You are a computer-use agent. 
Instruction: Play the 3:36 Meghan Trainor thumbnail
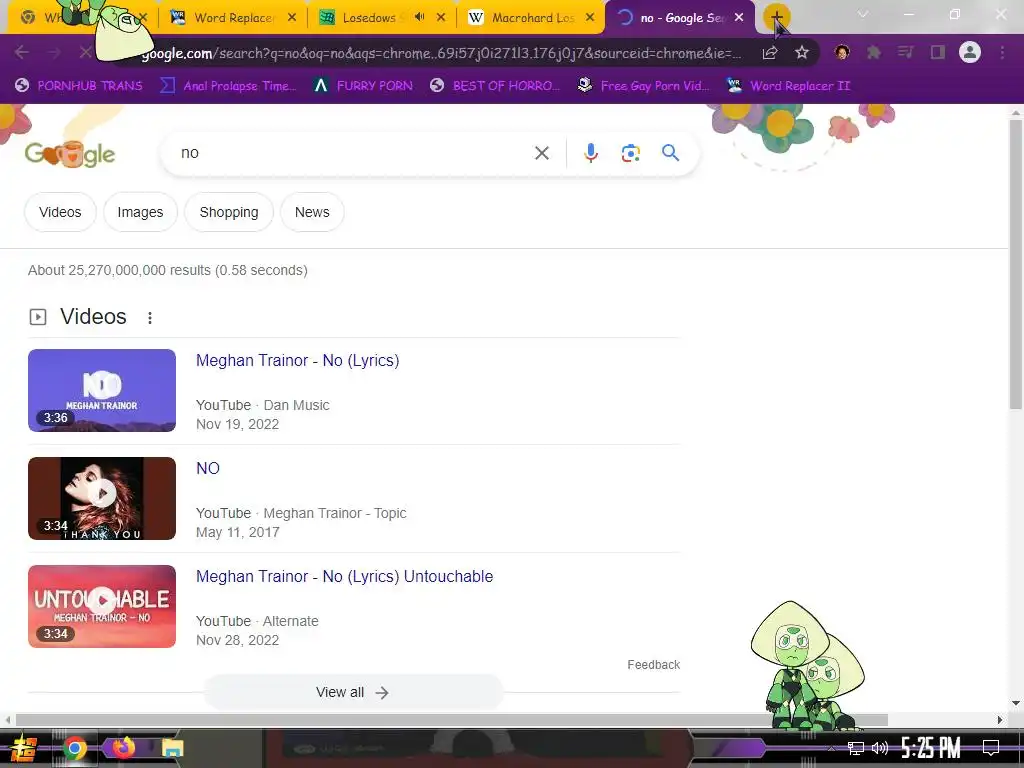click(102, 391)
